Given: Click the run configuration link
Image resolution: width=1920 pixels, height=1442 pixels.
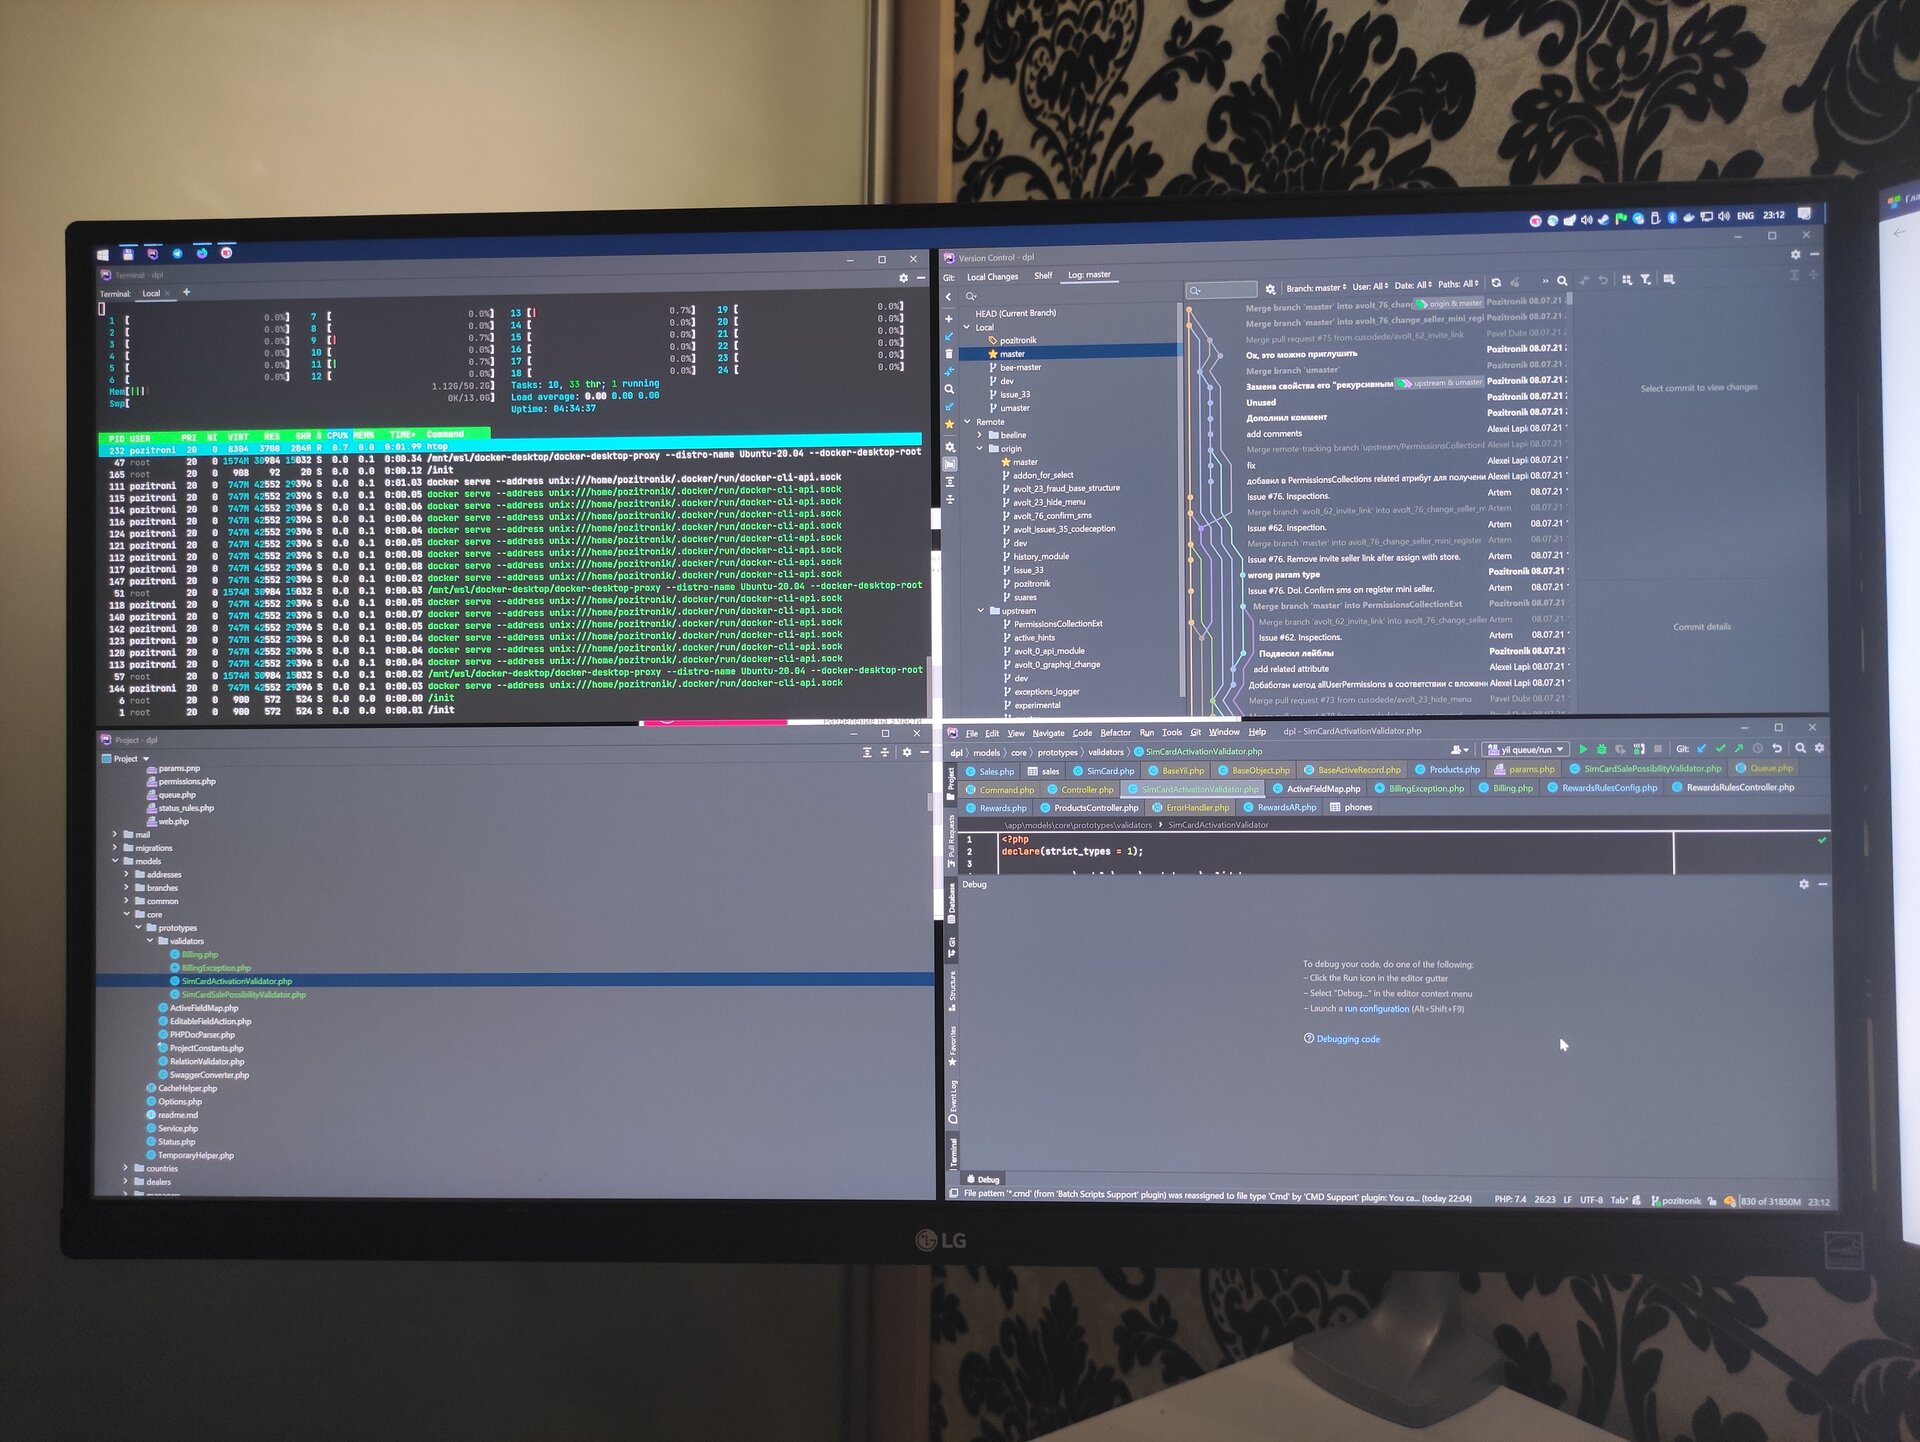Looking at the screenshot, I should 1376,1009.
